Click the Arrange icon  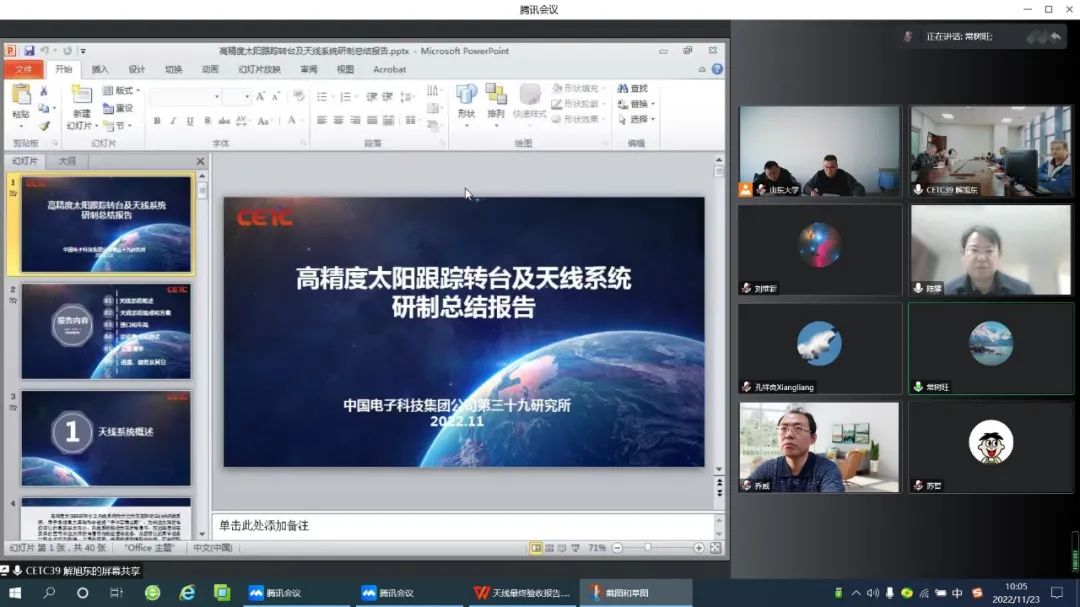[x=495, y=95]
